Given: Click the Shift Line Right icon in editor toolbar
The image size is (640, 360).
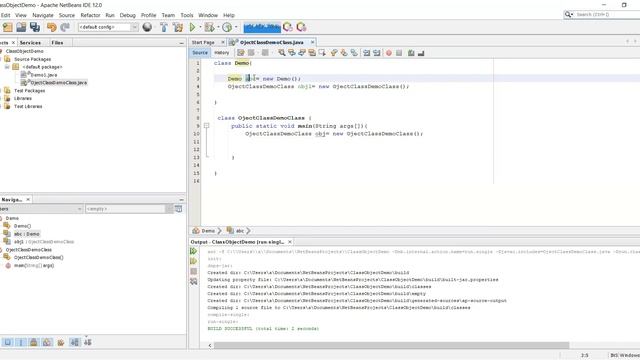Looking at the screenshot, I should (376, 53).
